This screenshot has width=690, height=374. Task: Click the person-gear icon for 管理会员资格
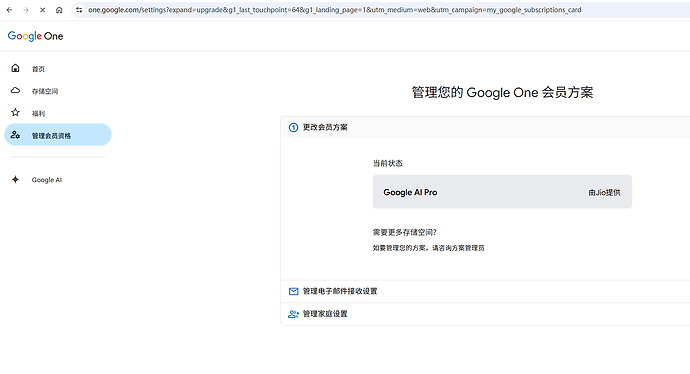point(15,135)
